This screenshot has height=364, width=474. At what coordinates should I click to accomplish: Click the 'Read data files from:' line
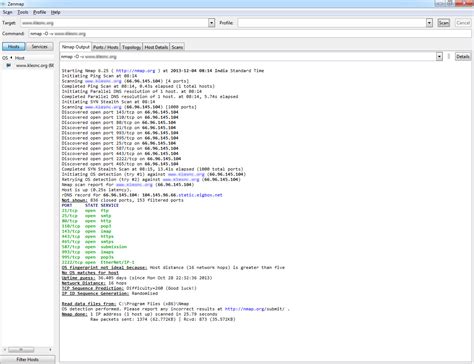click(x=125, y=304)
